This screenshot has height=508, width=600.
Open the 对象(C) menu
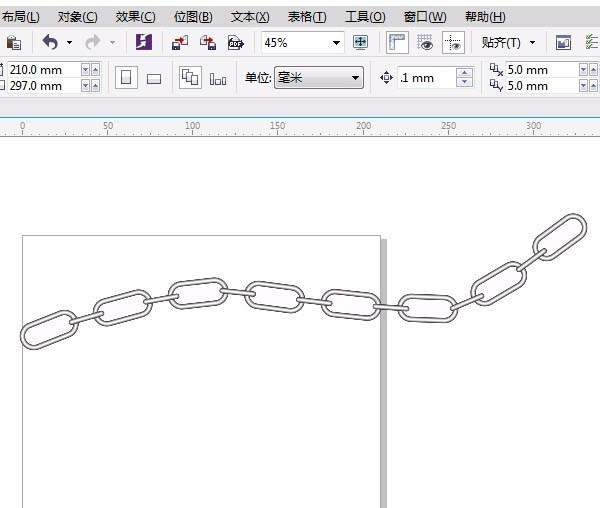click(77, 17)
